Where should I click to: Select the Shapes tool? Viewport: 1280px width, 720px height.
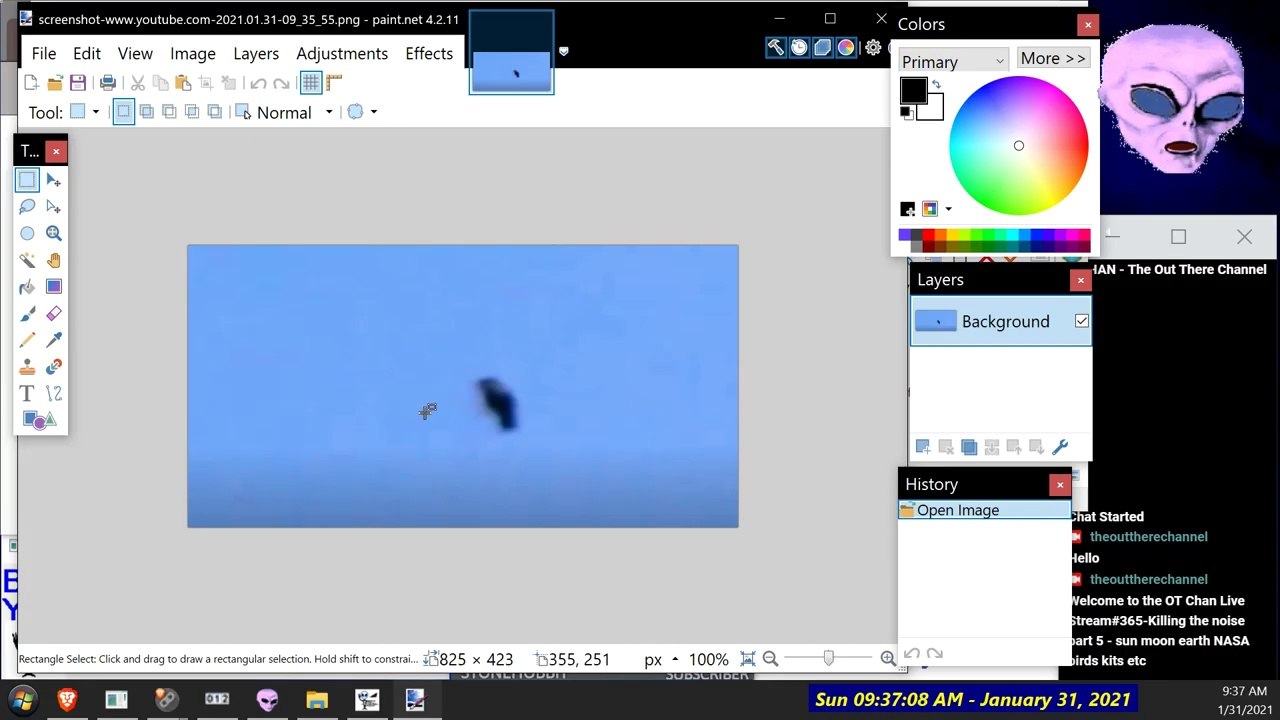coord(40,420)
